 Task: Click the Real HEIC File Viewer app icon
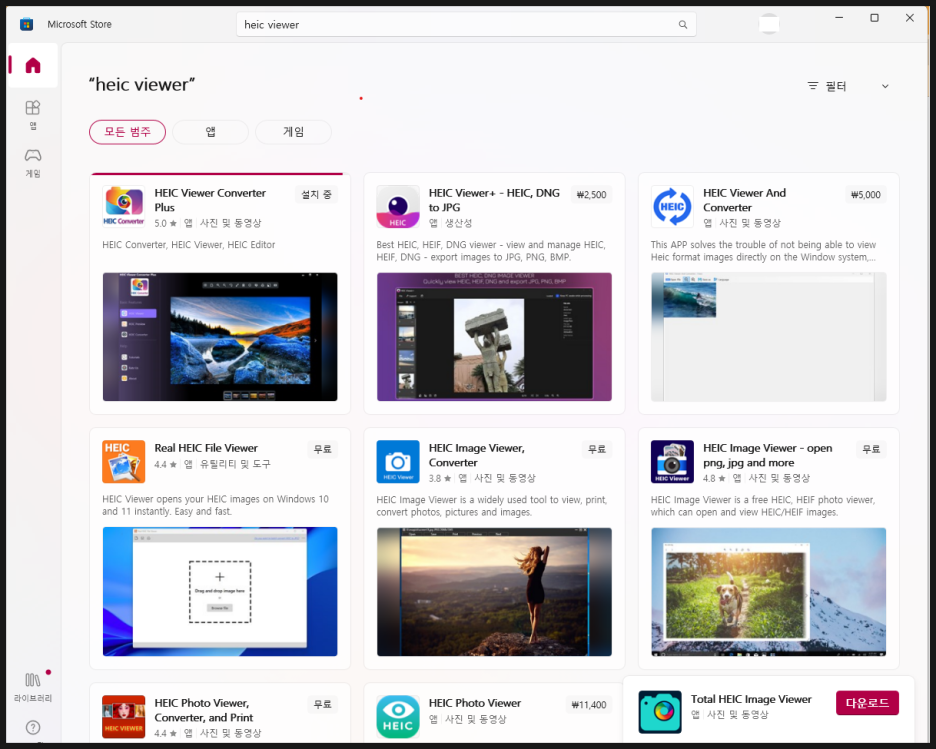(124, 461)
